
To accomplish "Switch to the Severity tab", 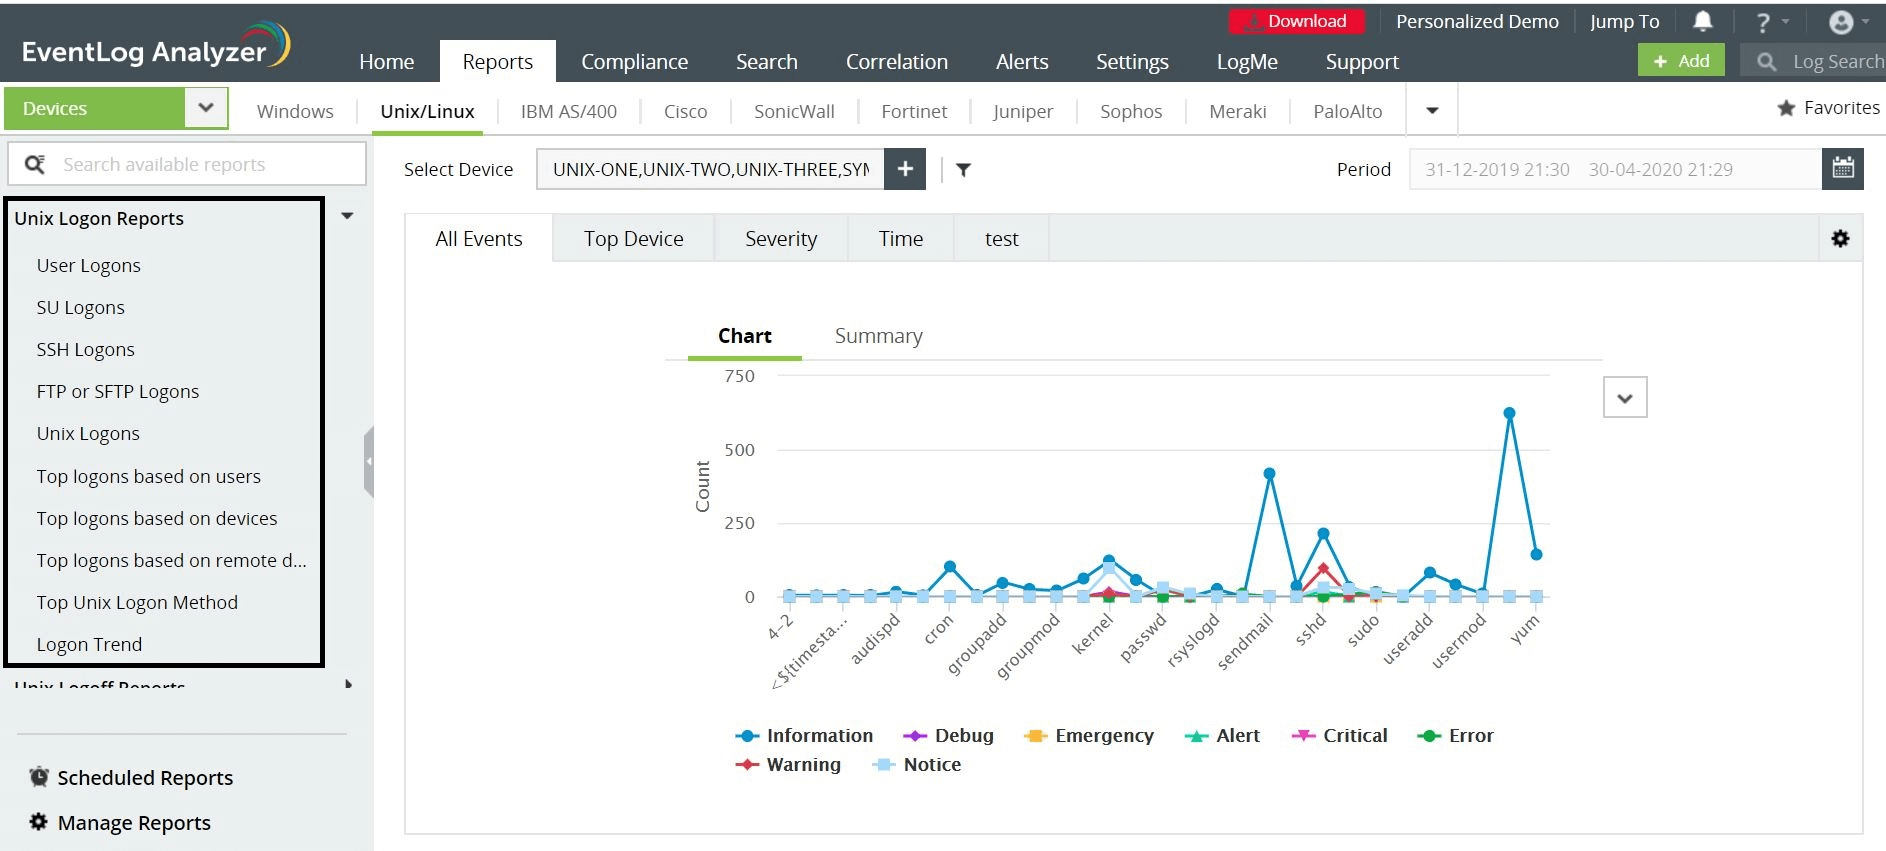I will point(781,239).
